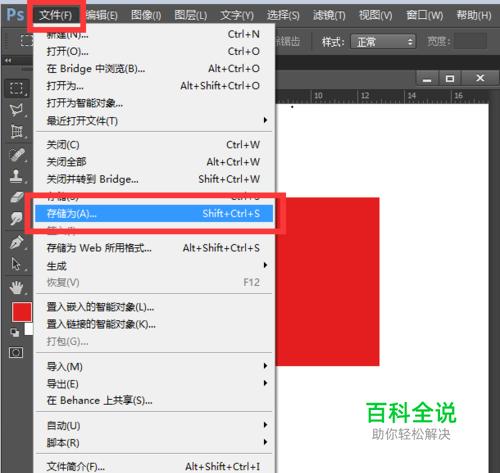Click the red foreground color swatch
500x473 pixels.
21,312
